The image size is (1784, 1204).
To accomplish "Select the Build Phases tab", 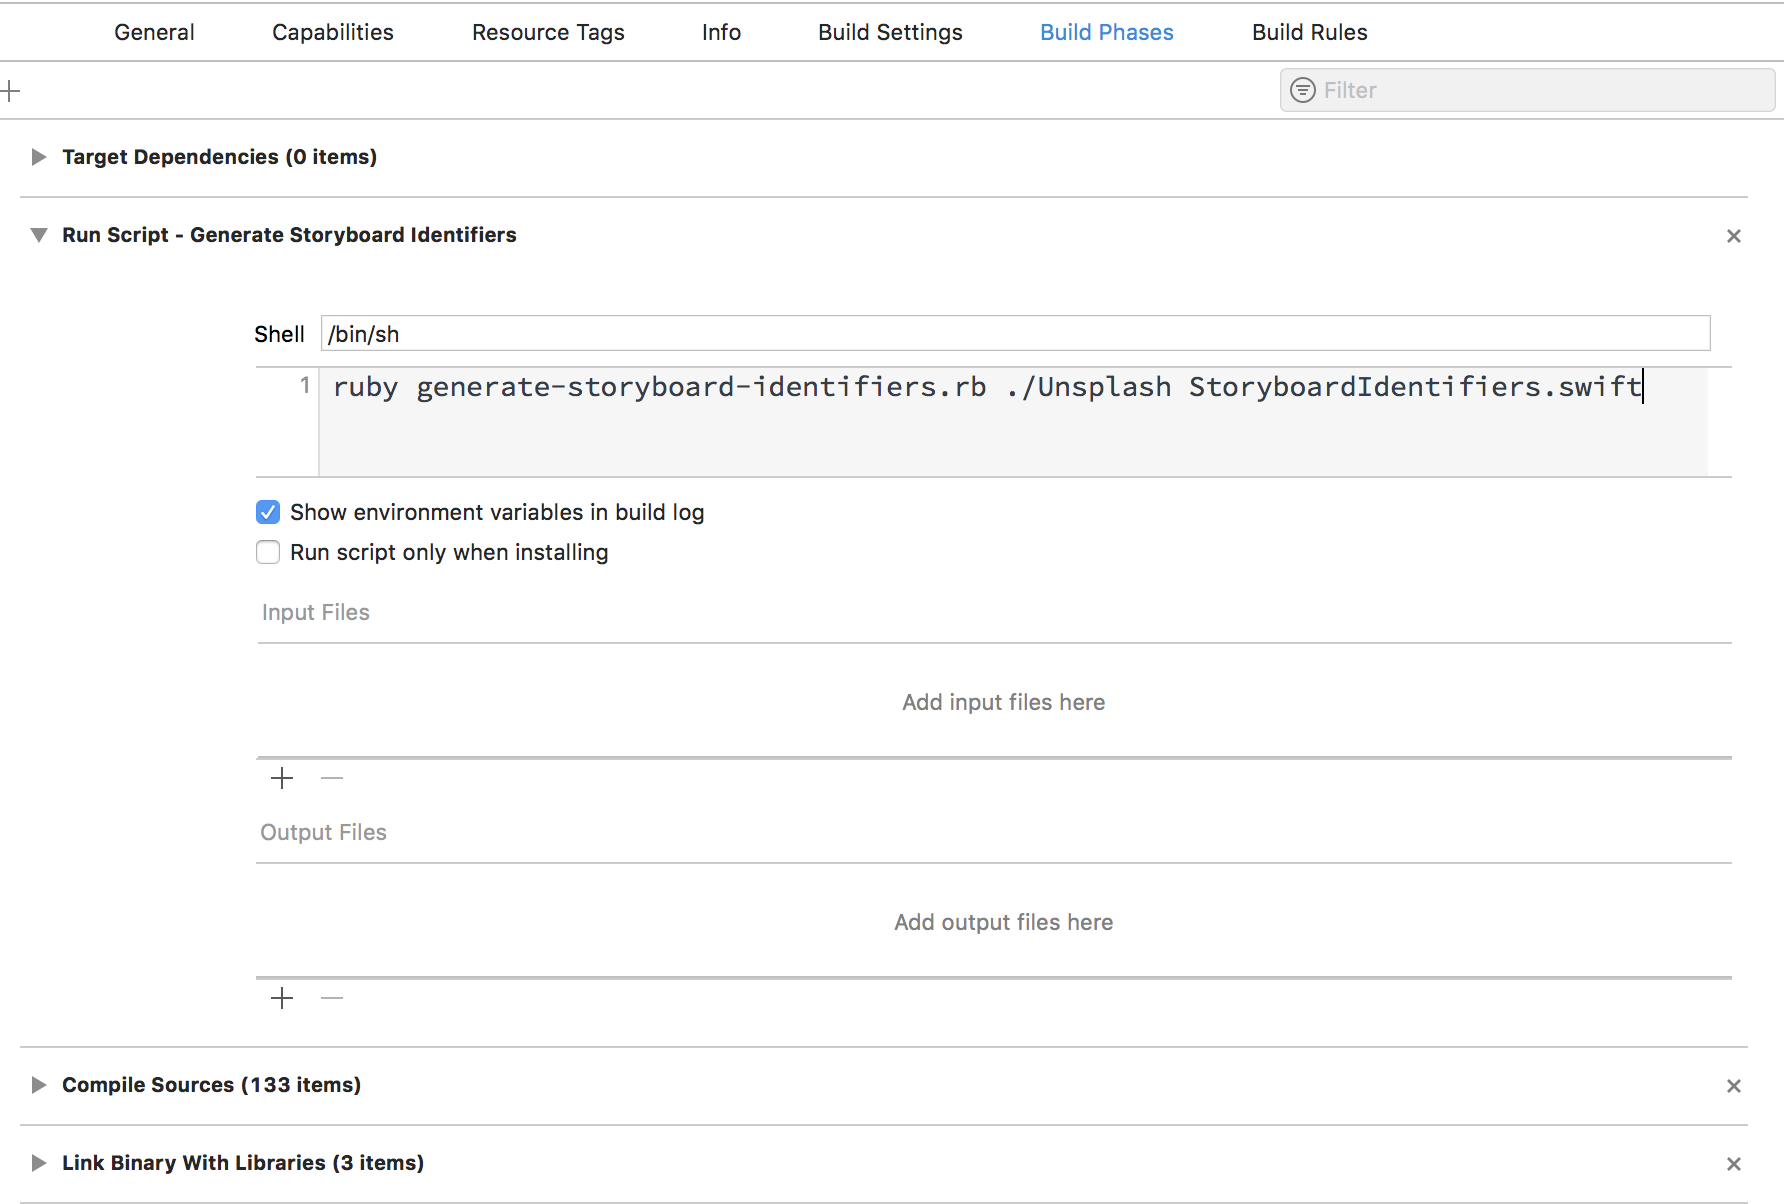I will pyautogui.click(x=1107, y=32).
